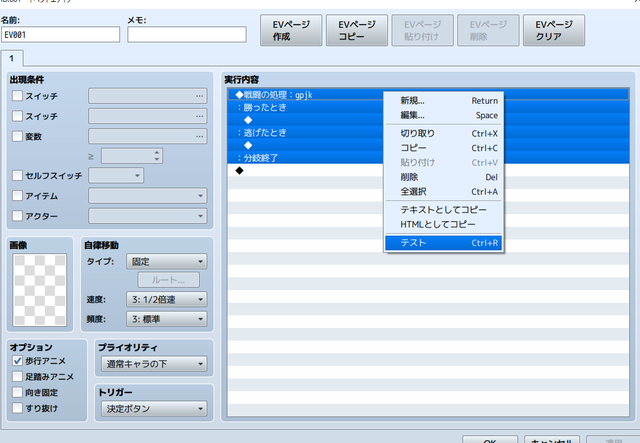Click the first スイッチ selector field ellipsis
The width and height of the screenshot is (640, 443).
(199, 96)
